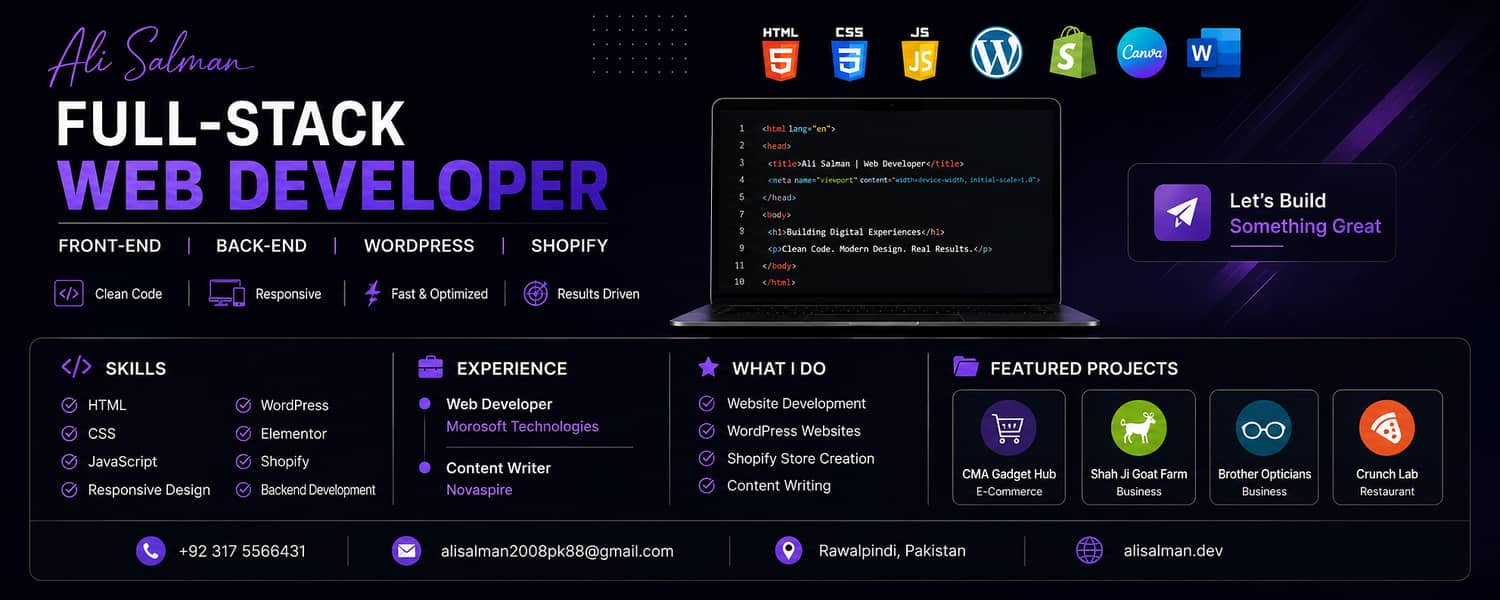Click the WORDPRESS label

pos(419,245)
